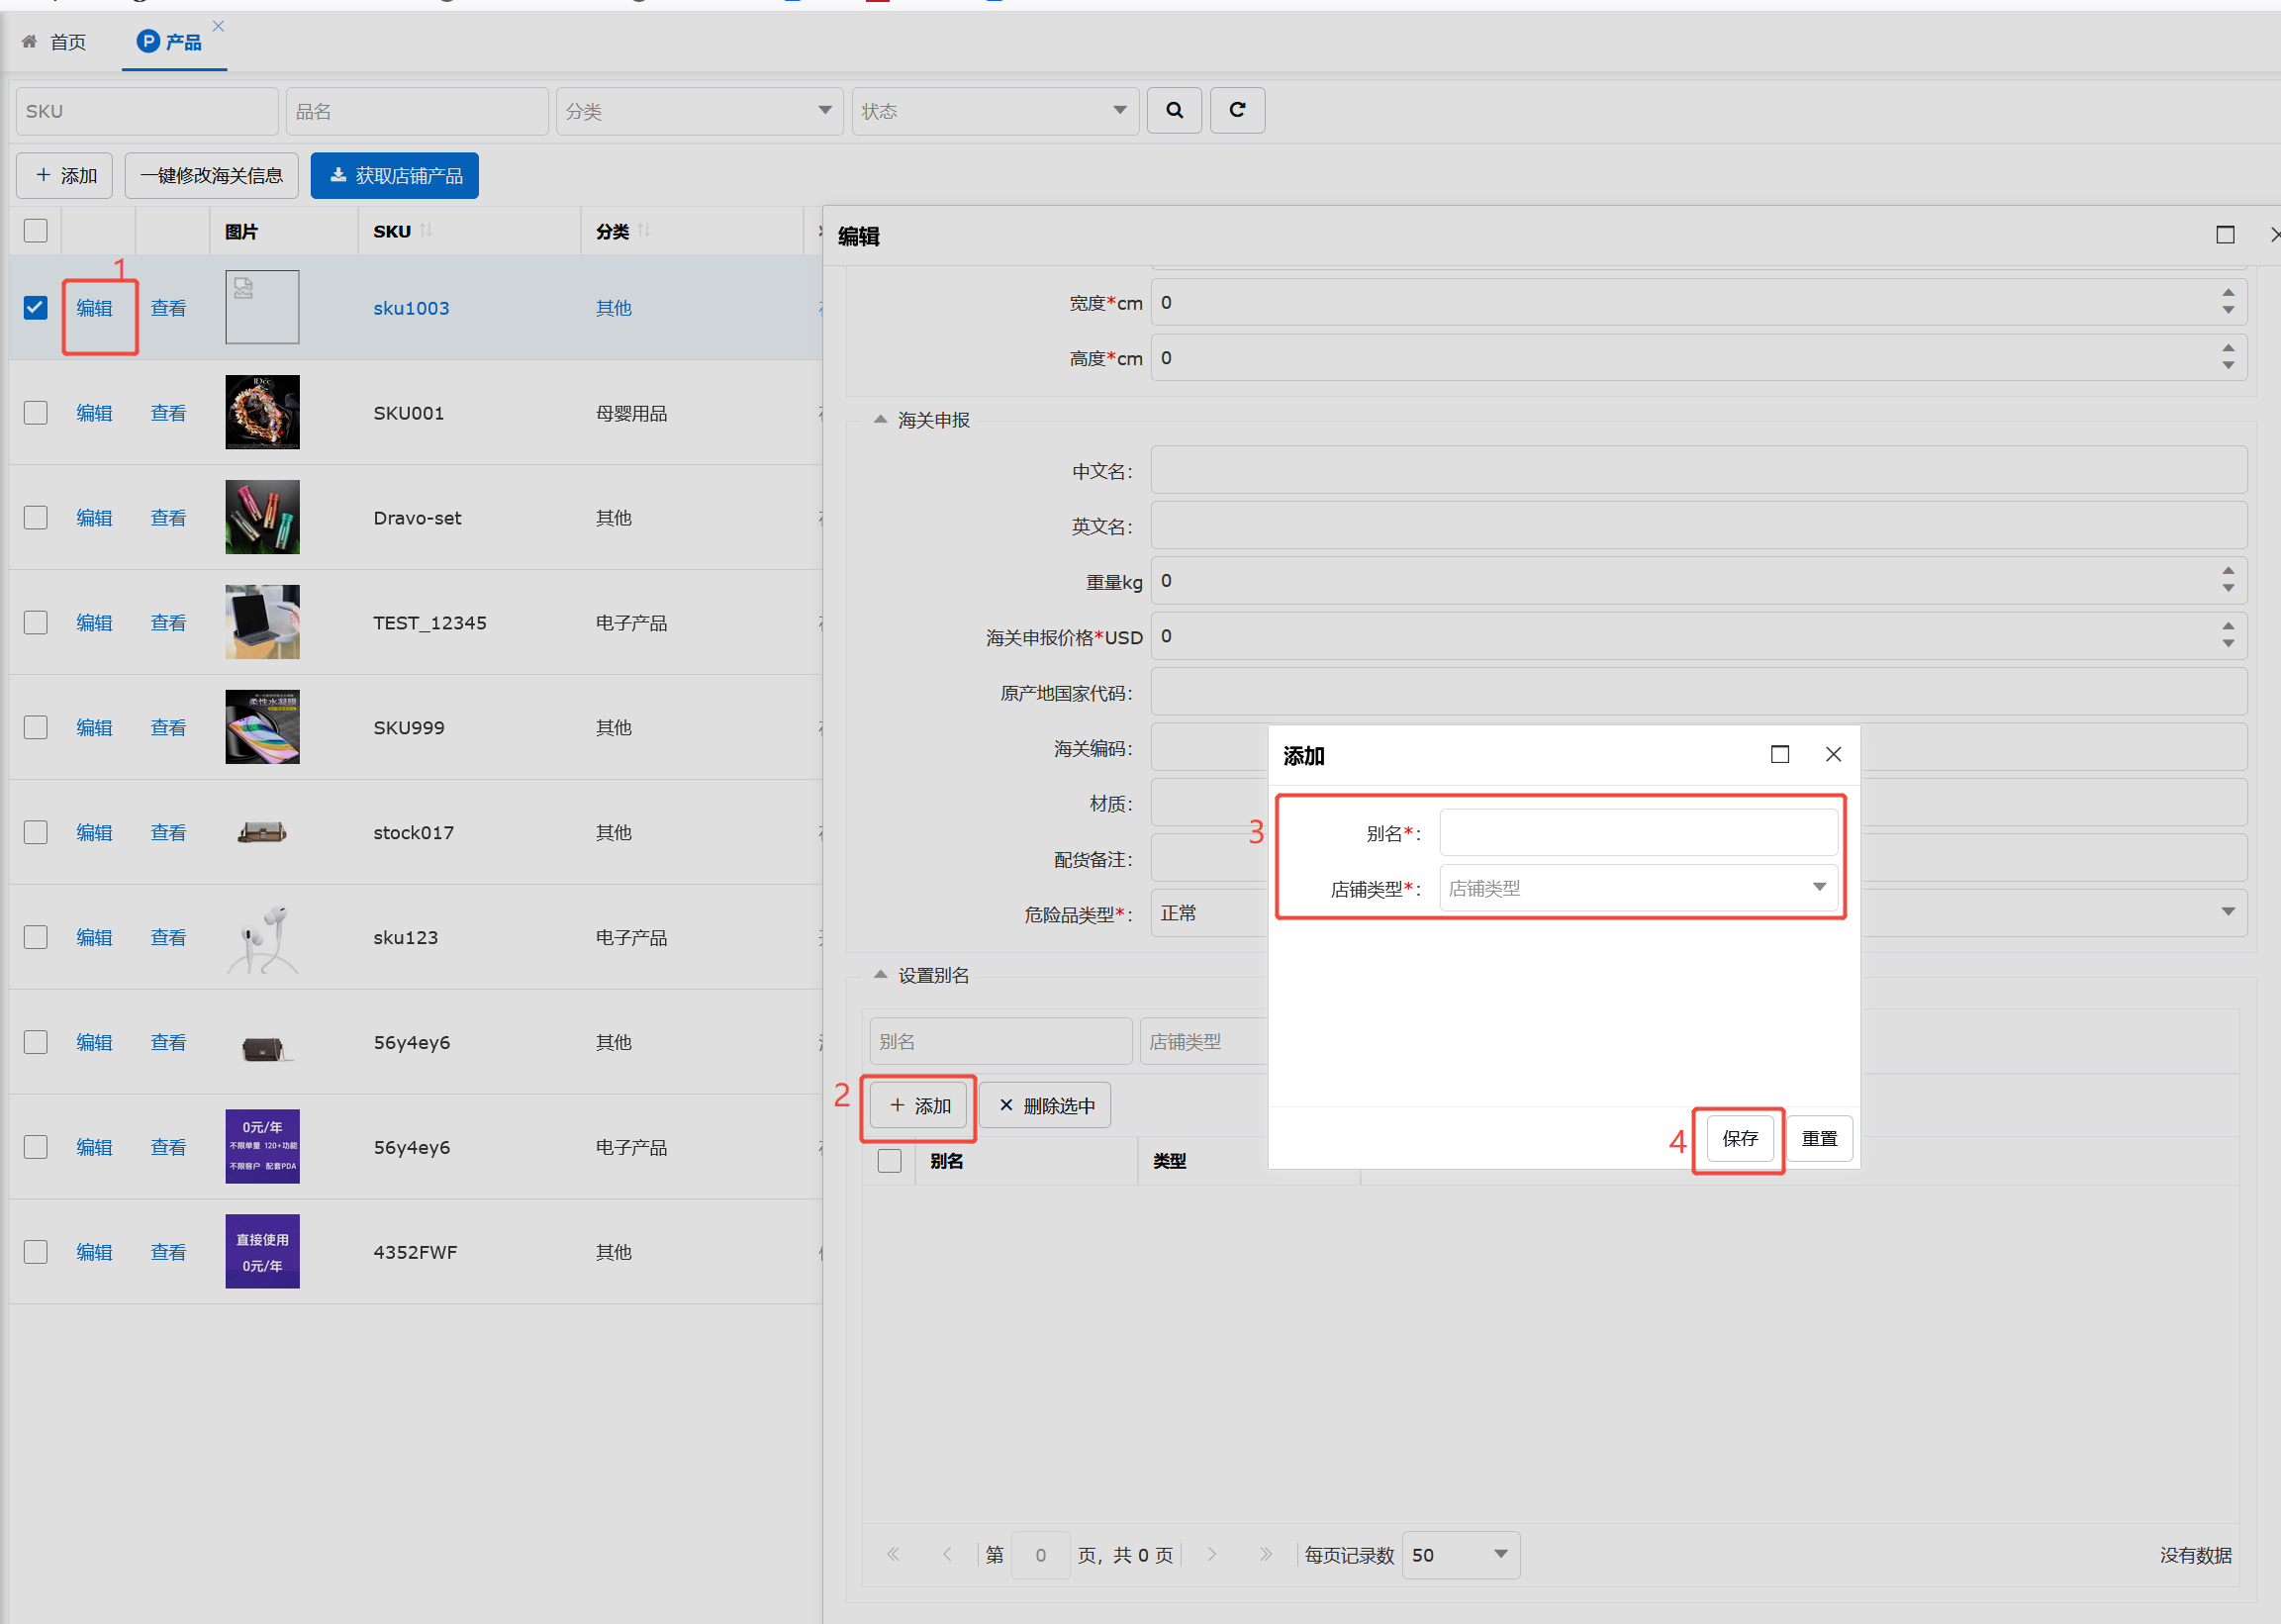Uncheck the sku1003 row checkbox
This screenshot has height=1624, width=2281.
coord(35,308)
